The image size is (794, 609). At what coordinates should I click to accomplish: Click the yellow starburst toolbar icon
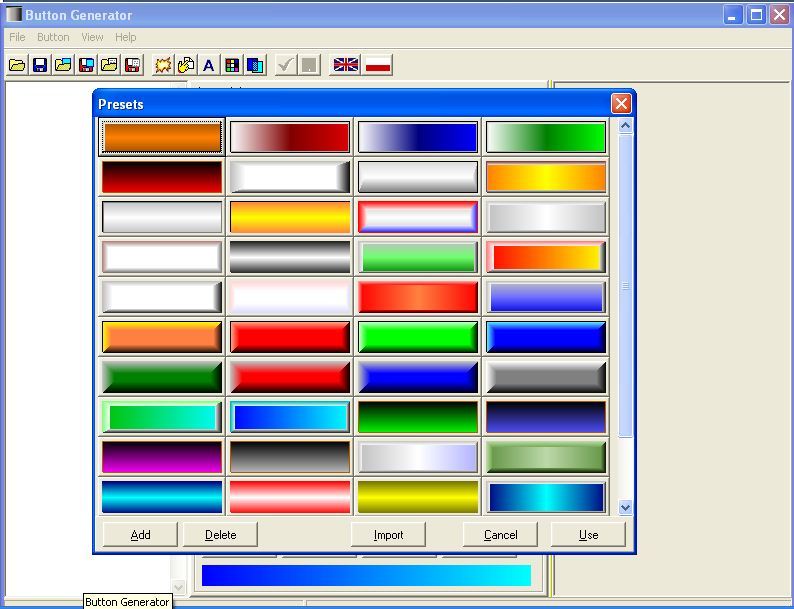[x=163, y=65]
